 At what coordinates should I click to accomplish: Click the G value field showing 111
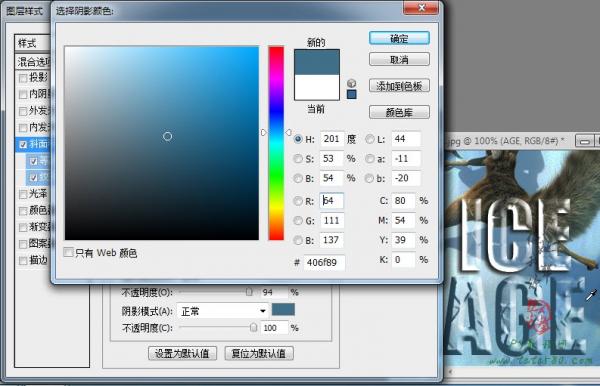(331, 220)
